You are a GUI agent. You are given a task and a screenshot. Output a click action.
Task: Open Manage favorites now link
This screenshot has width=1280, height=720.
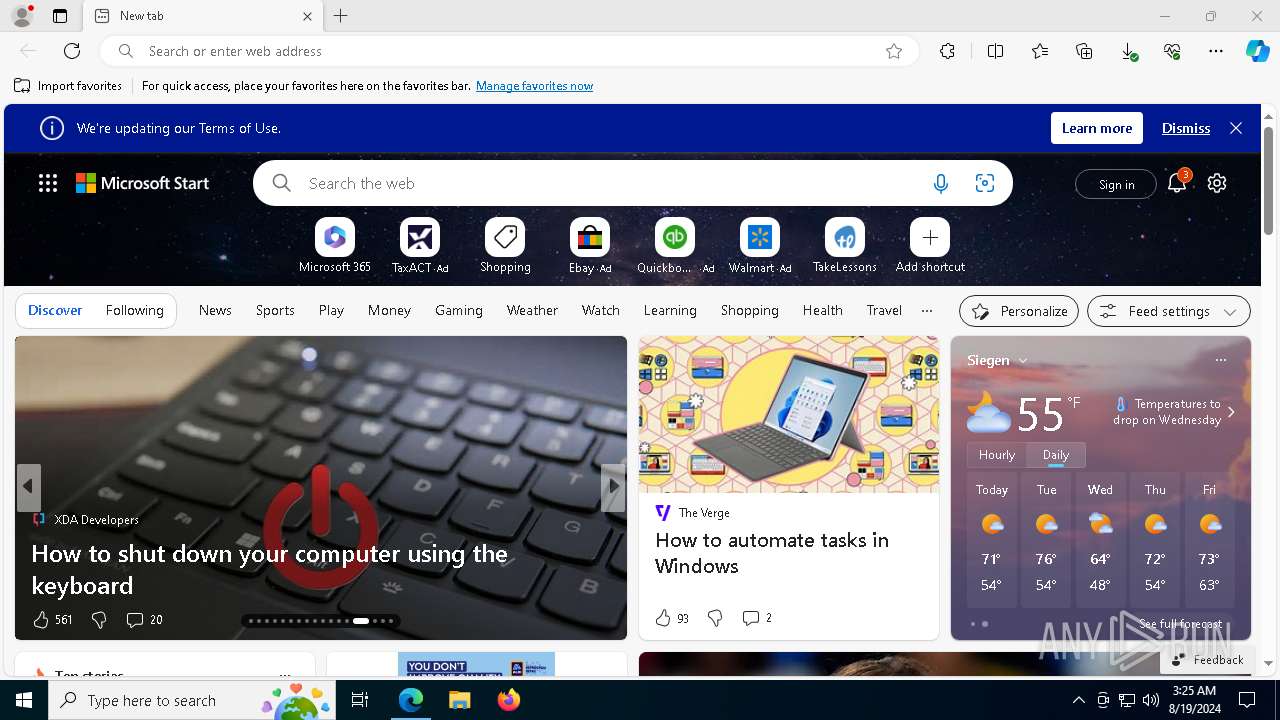click(x=534, y=86)
